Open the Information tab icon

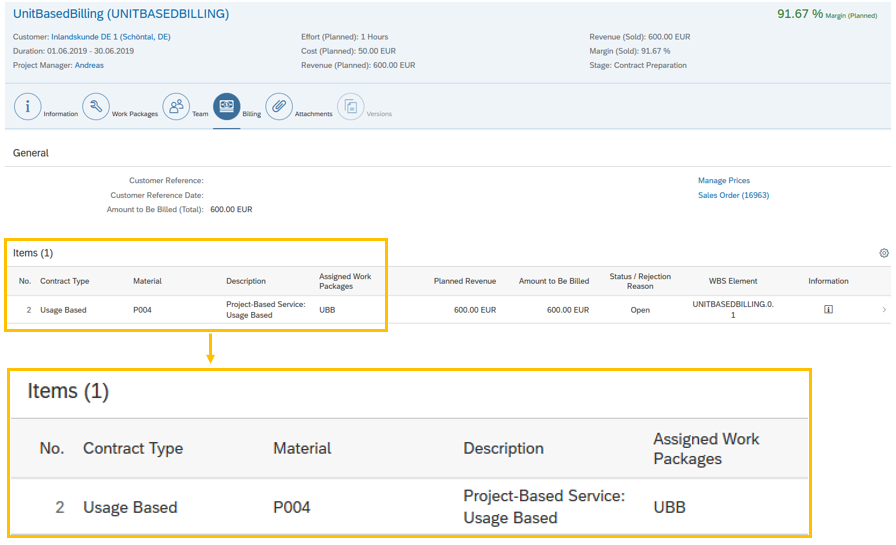(x=27, y=106)
